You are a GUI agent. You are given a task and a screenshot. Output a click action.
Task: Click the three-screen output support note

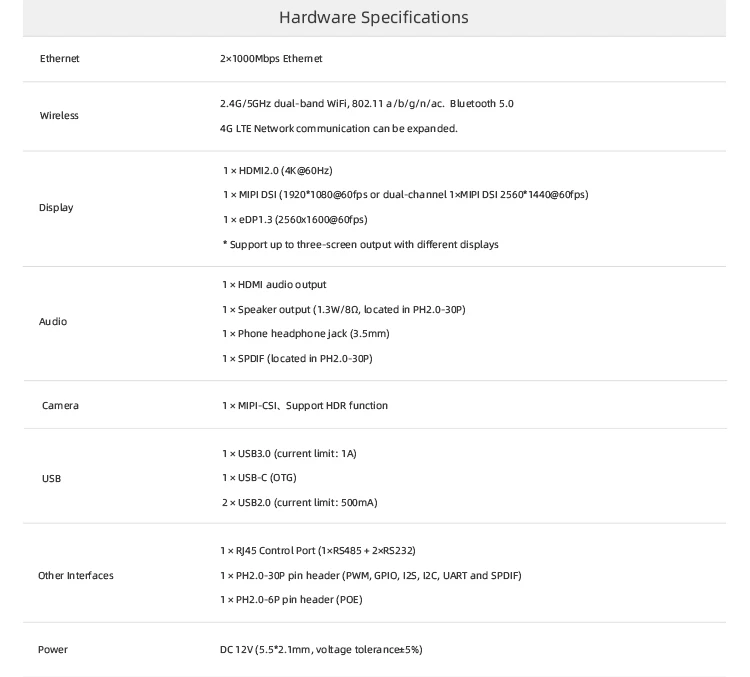click(x=360, y=244)
